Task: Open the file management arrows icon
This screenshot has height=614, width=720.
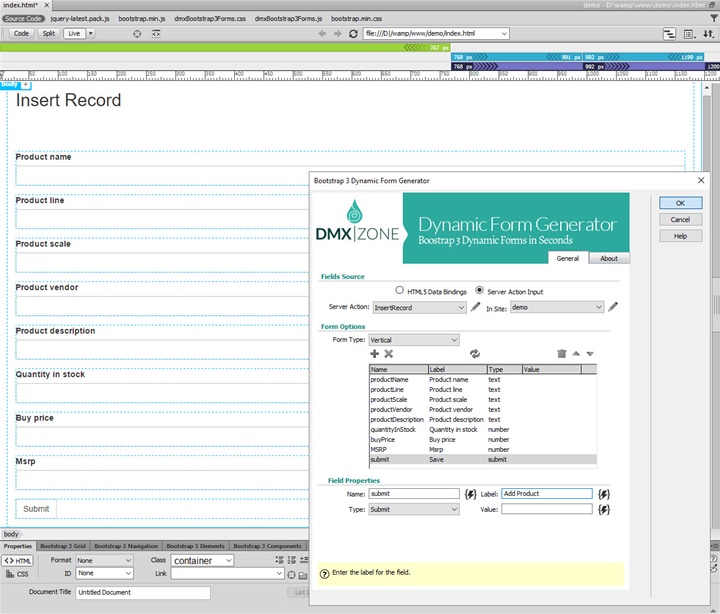Action: (x=709, y=34)
